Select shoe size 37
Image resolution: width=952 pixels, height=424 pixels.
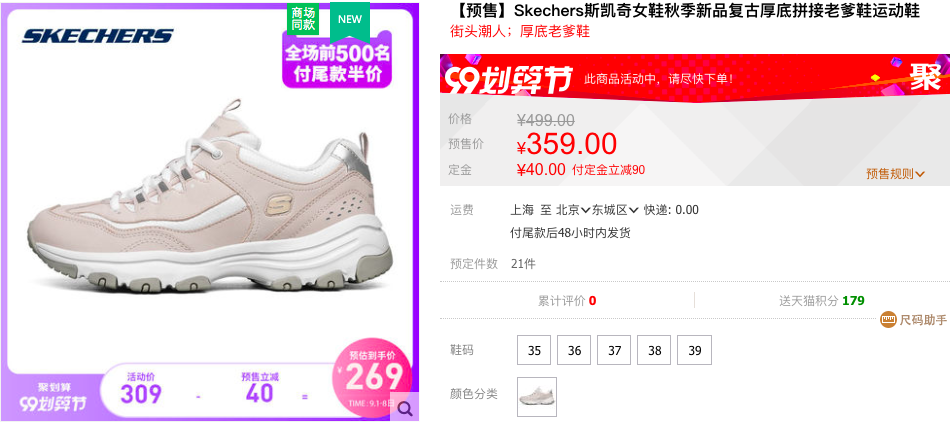614,350
